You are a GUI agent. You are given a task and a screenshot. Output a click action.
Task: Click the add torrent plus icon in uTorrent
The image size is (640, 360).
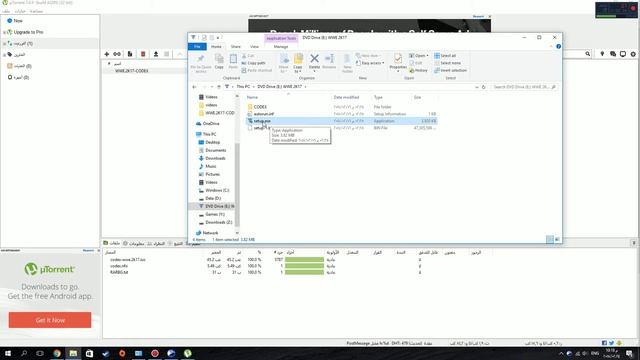(107, 54)
